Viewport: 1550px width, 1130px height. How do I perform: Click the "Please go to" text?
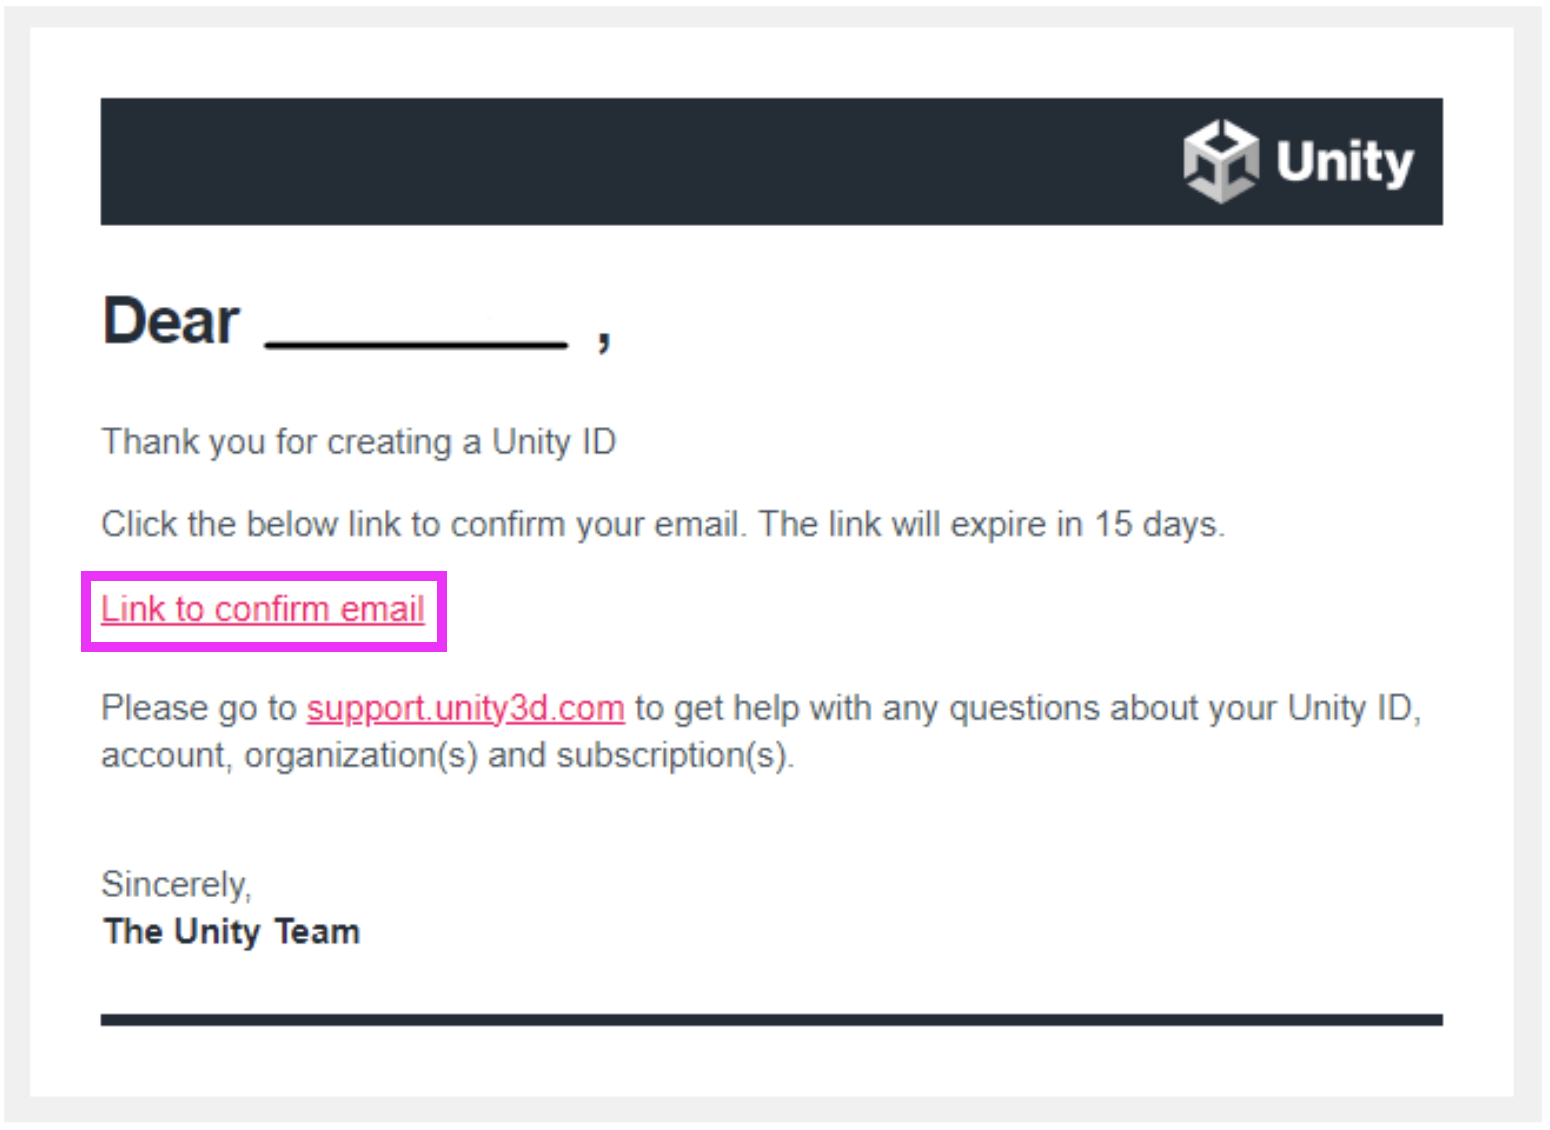(x=198, y=708)
